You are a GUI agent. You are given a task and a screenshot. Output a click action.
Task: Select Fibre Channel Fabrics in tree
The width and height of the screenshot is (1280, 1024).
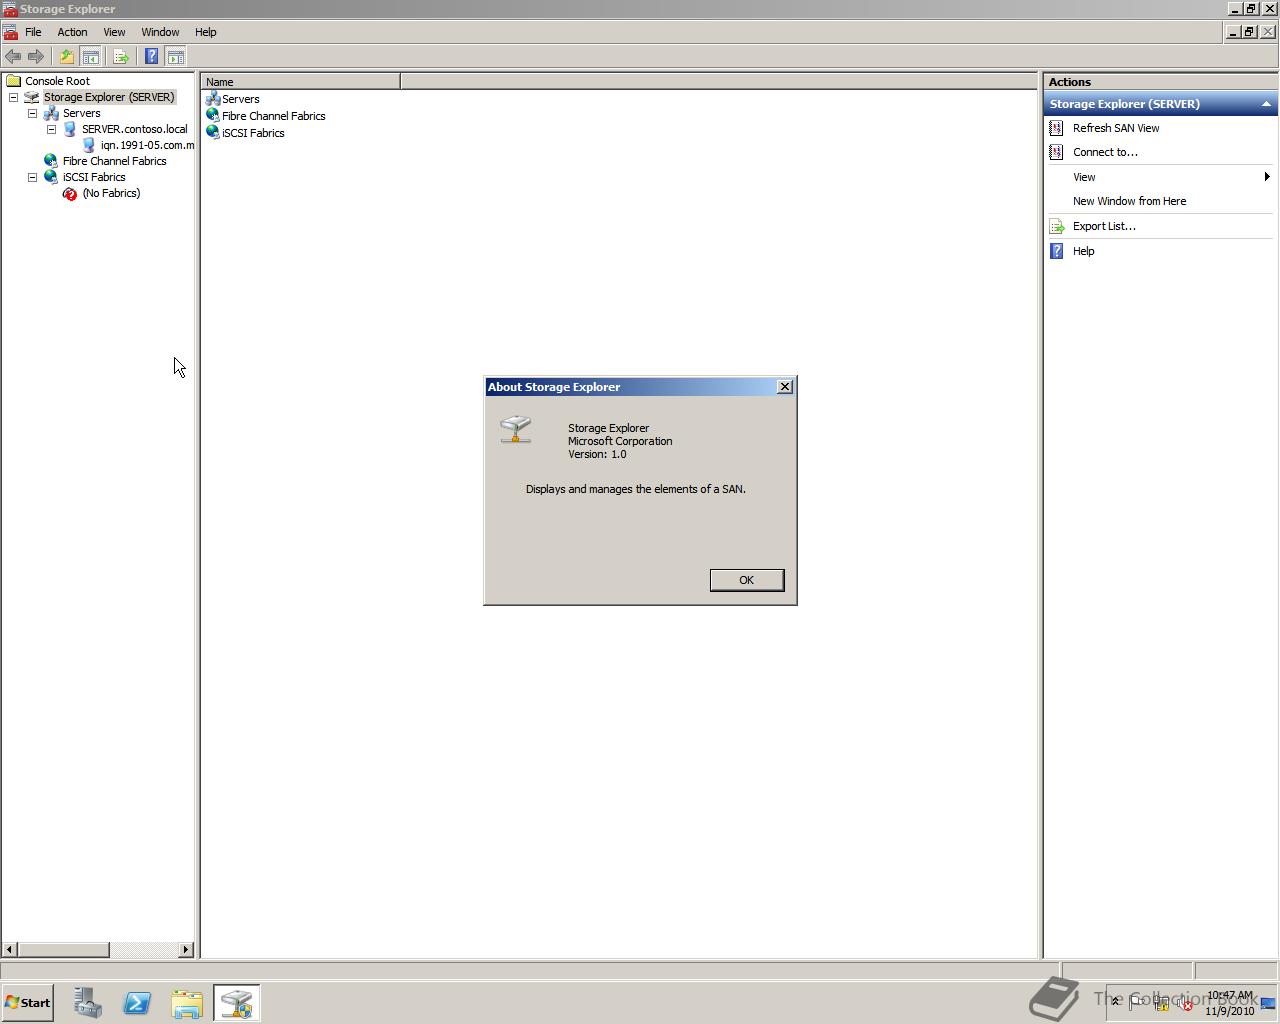click(x=114, y=161)
